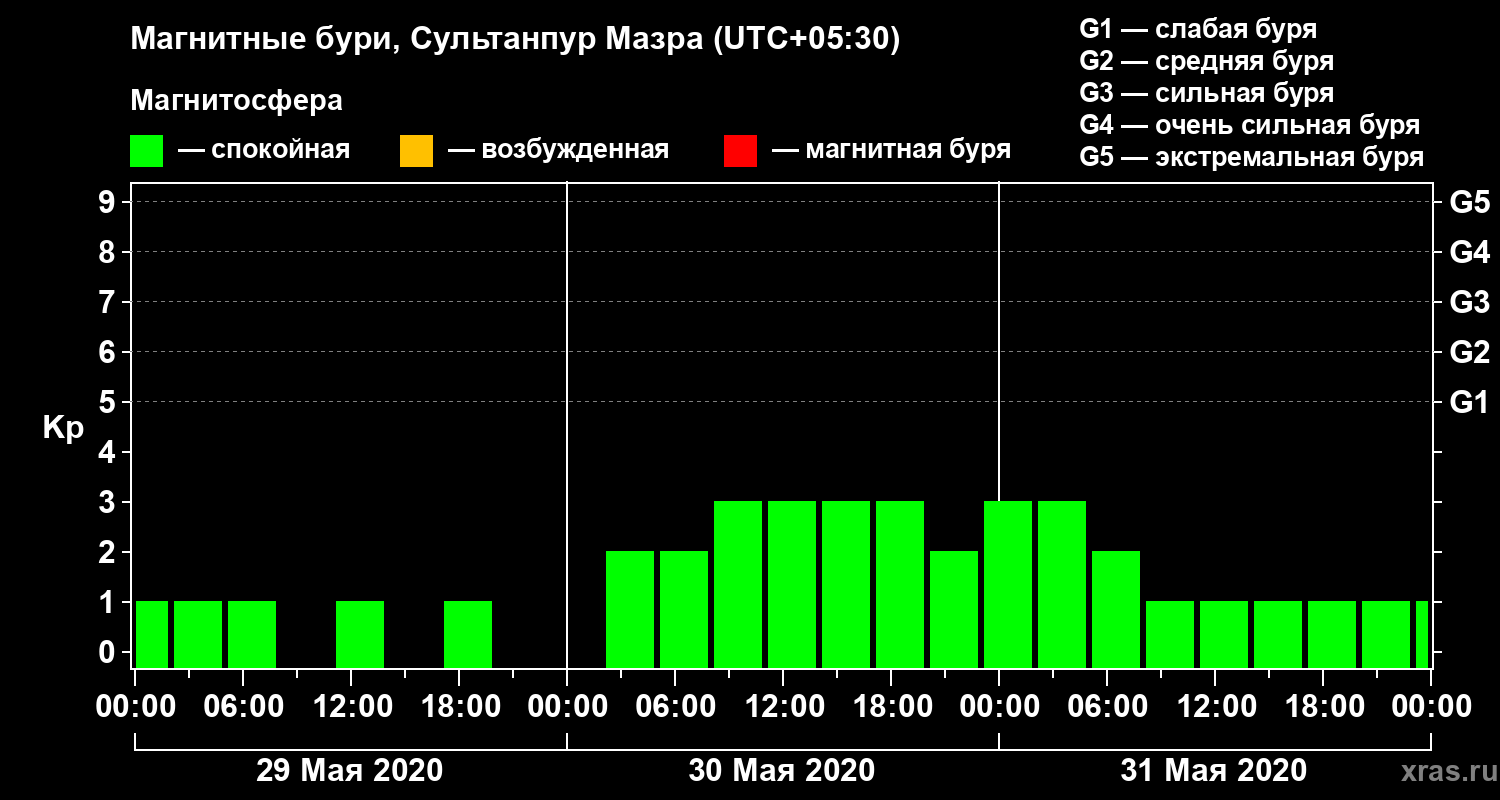Click the G1 label on right axis

click(x=1469, y=402)
